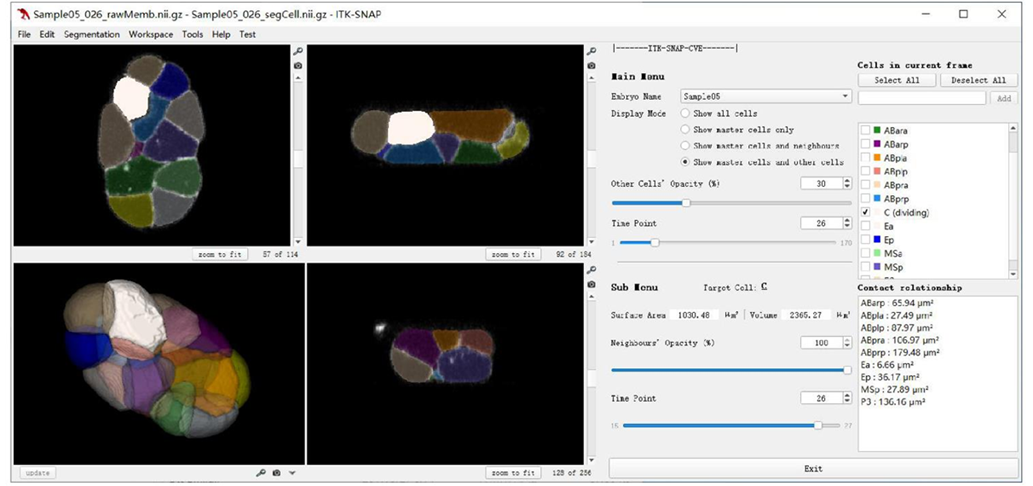This screenshot has height=486, width=1033.
Task: Click the Deselect All button
Action: 978,80
